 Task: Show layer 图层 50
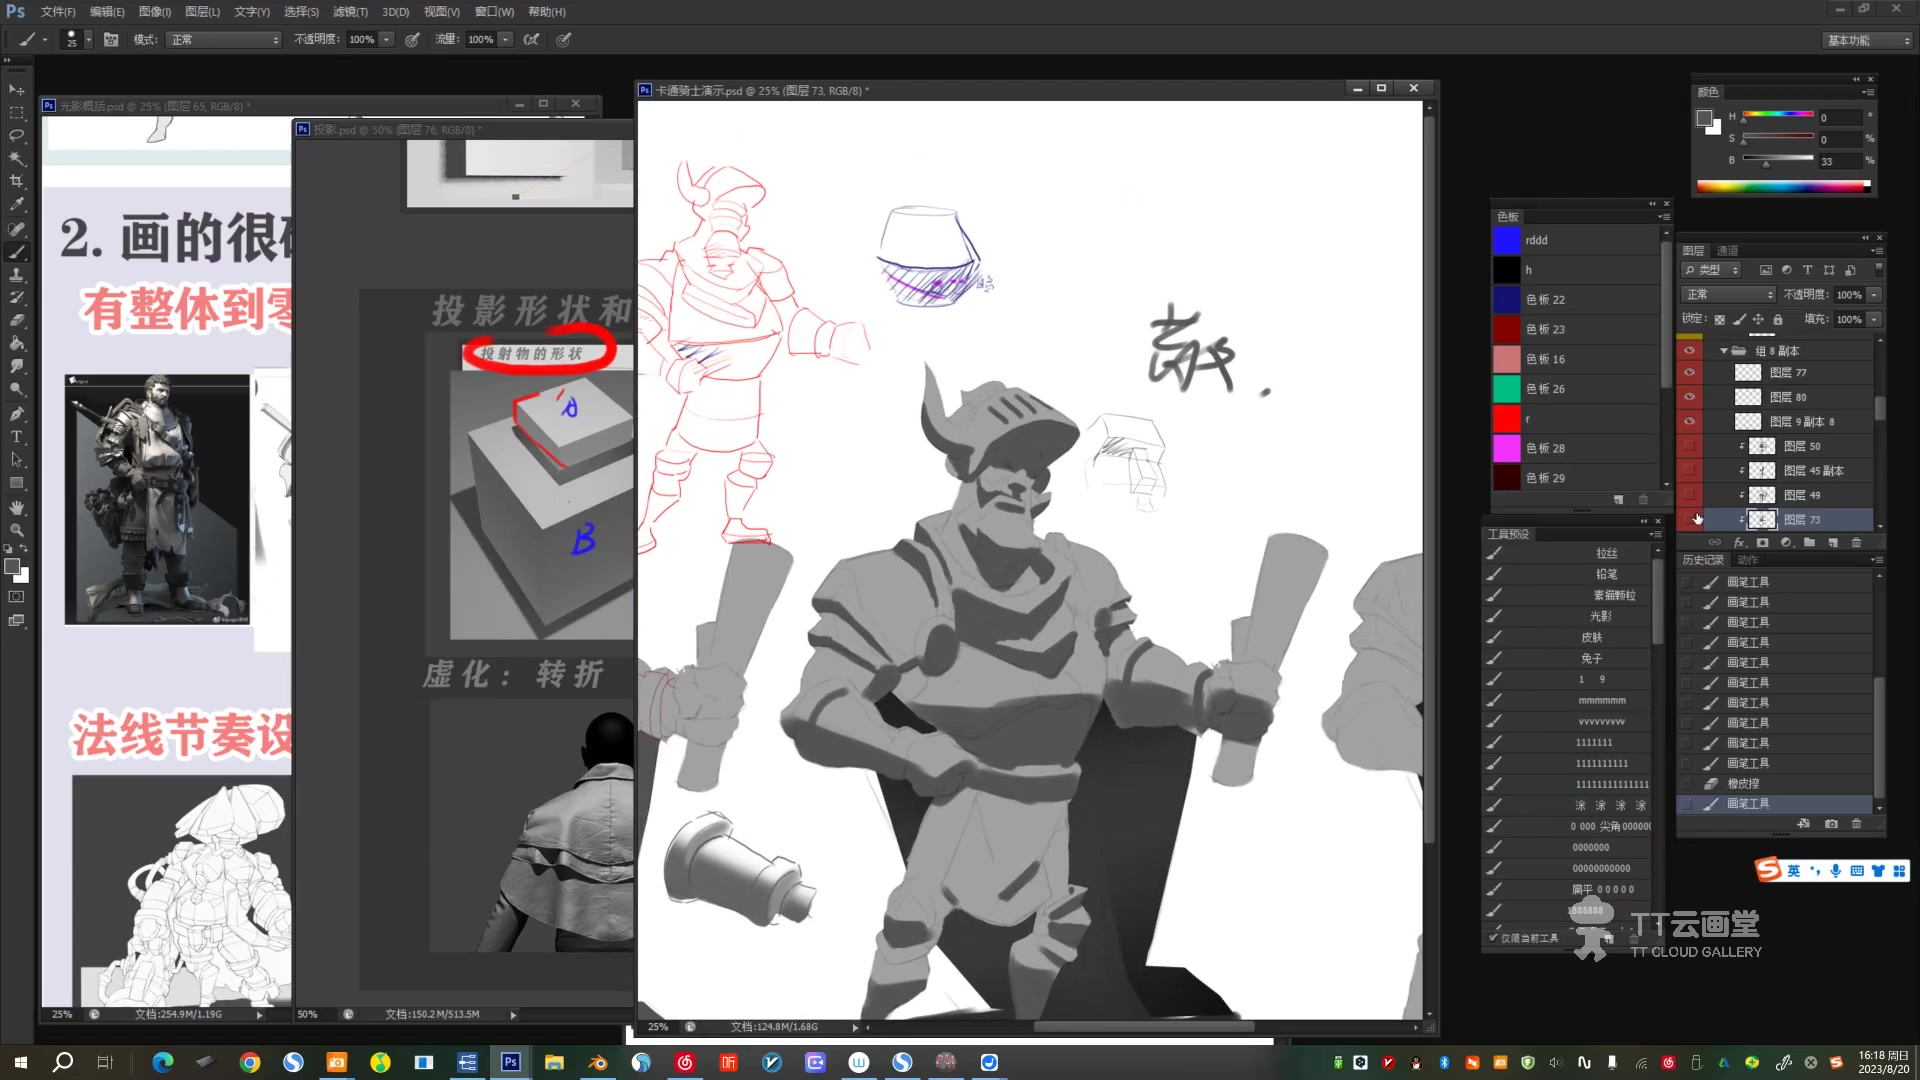(x=1690, y=446)
